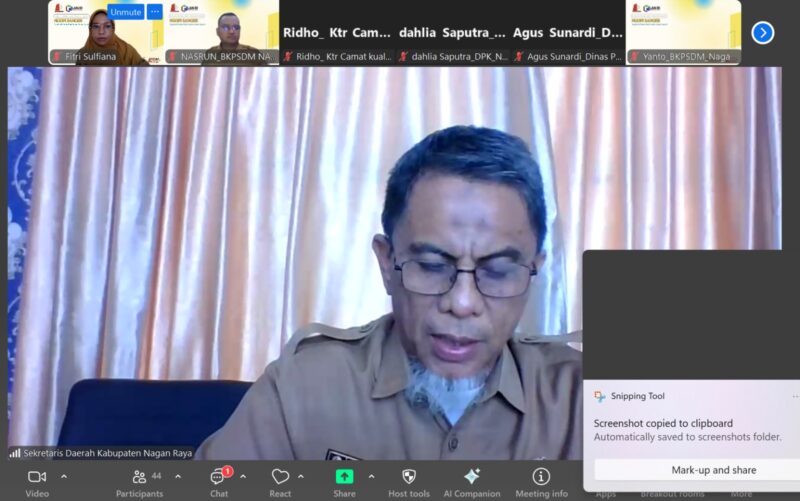Image resolution: width=800 pixels, height=501 pixels.
Task: Click Screenshot copied to clipboard notification text
Action: coord(663,423)
